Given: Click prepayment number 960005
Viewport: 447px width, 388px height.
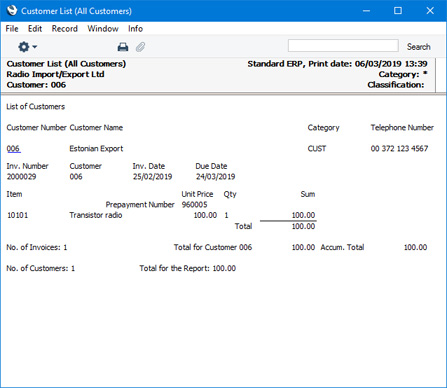Looking at the screenshot, I should [194, 205].
